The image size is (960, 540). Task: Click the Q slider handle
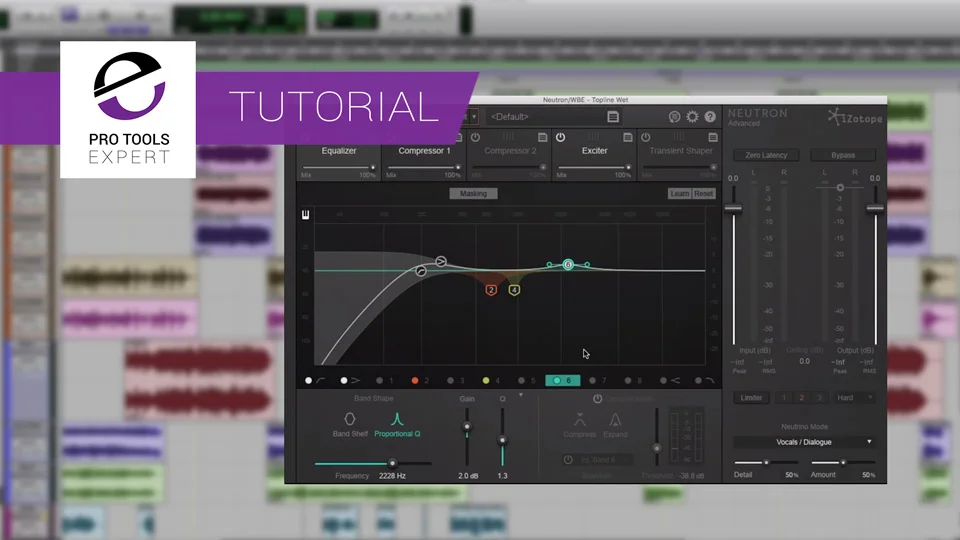click(503, 440)
